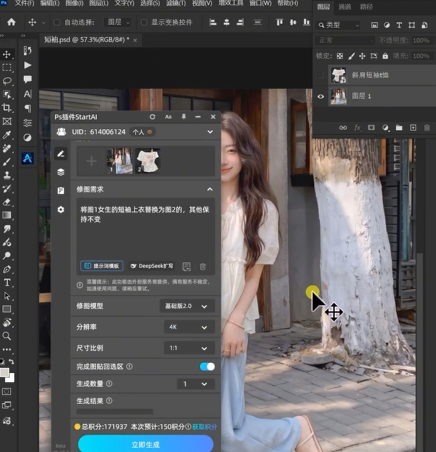The image size is (436, 452).
Task: Select the Rectangular Marquee tool
Action: pos(7,68)
